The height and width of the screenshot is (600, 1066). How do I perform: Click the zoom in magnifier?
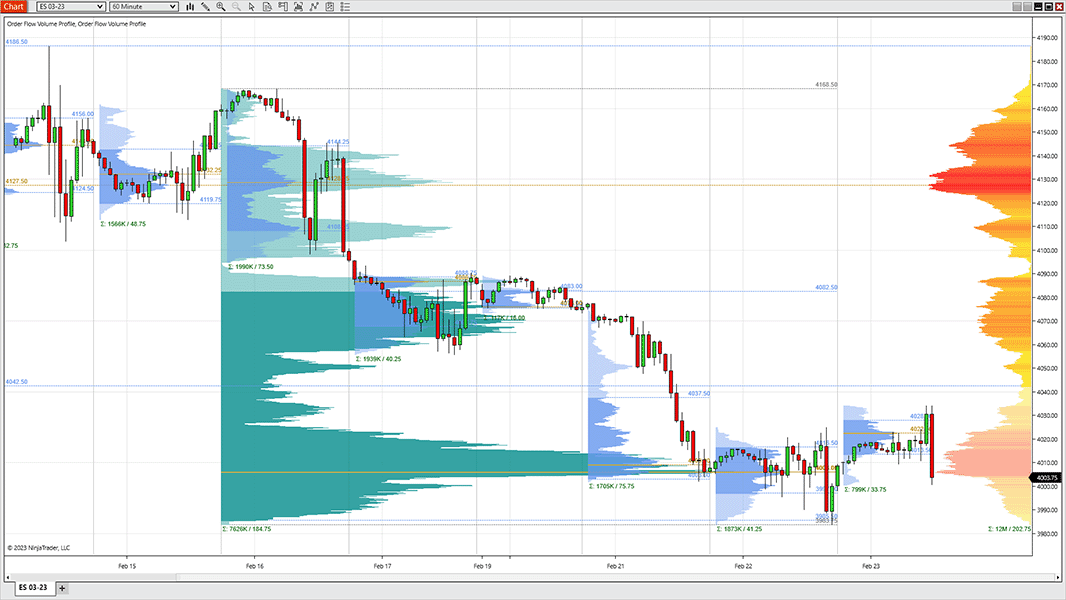220,7
